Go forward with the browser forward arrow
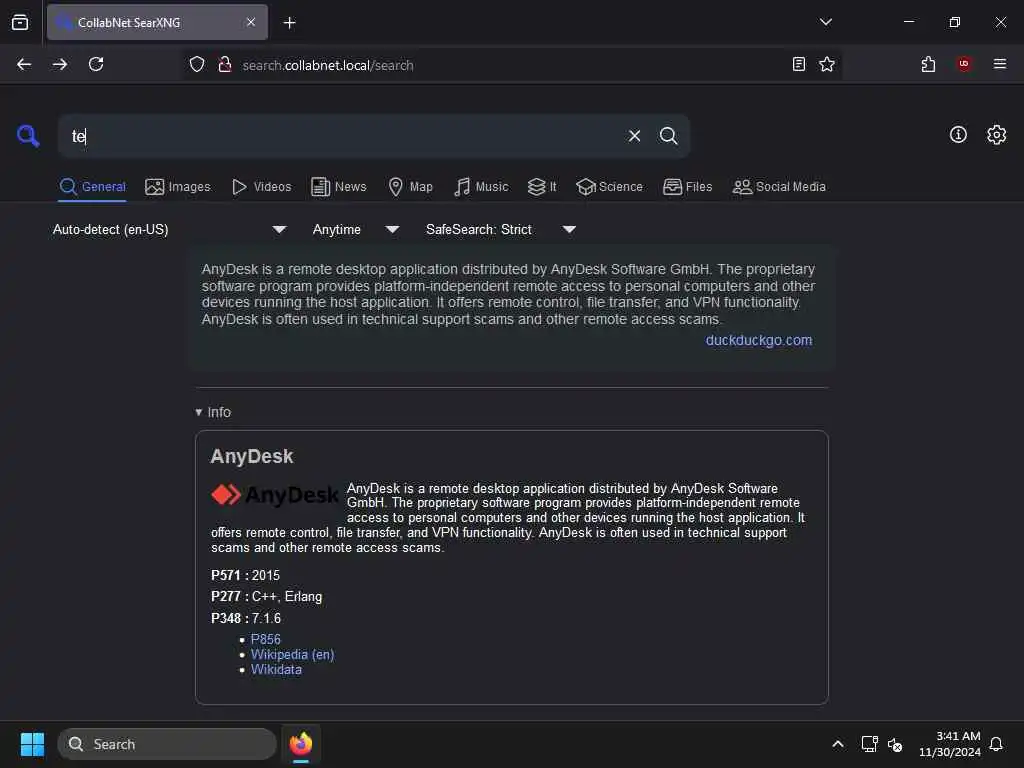The width and height of the screenshot is (1024, 768). (x=60, y=64)
